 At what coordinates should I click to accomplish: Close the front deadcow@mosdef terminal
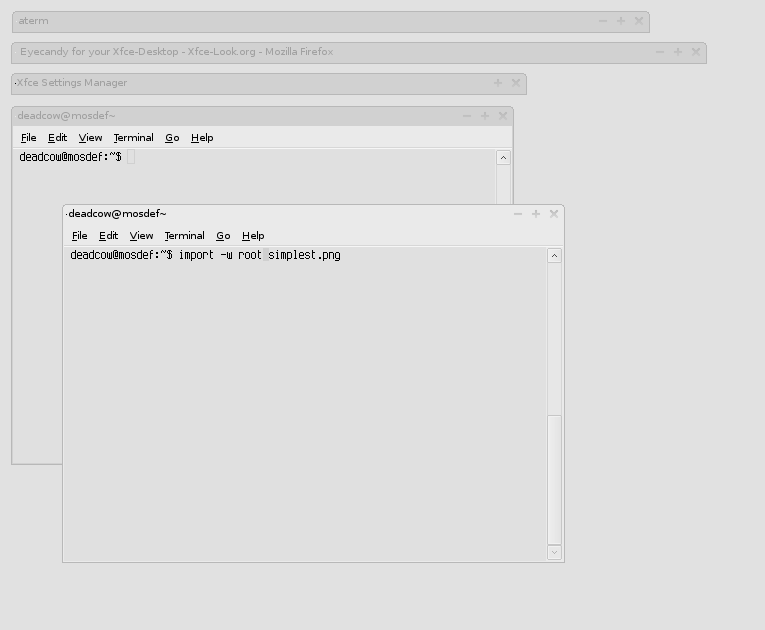(x=554, y=214)
